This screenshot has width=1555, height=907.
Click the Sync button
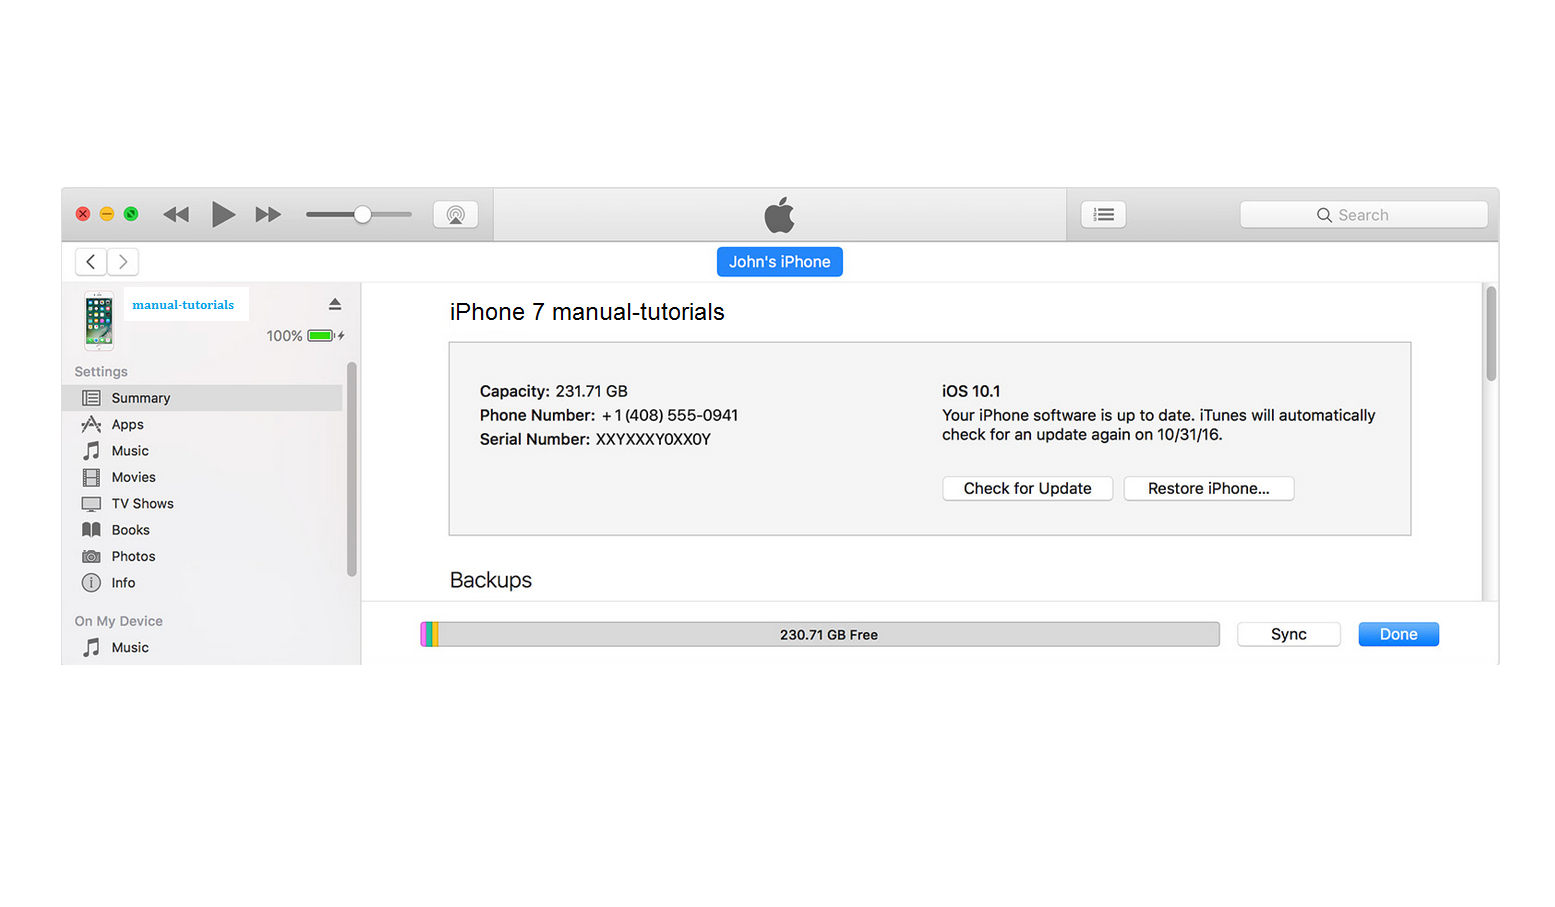tap(1289, 634)
